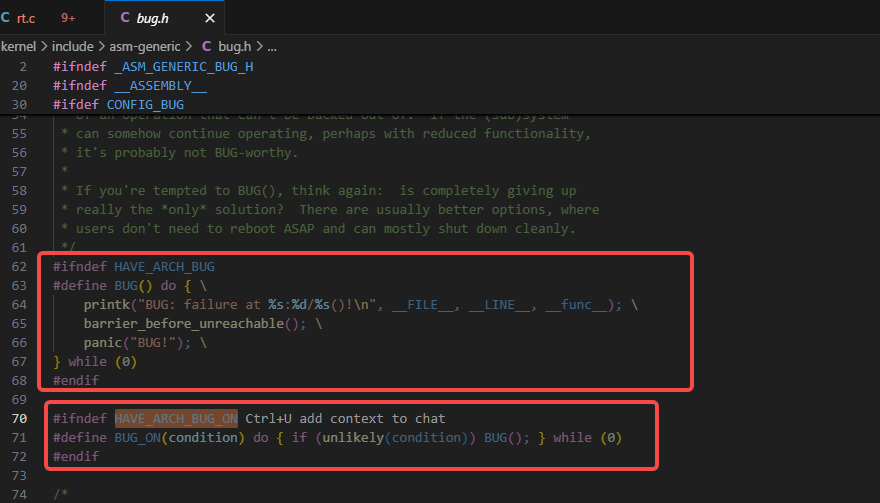Click the #endif on line 68
Viewport: 880px width, 503px height.
pos(76,381)
